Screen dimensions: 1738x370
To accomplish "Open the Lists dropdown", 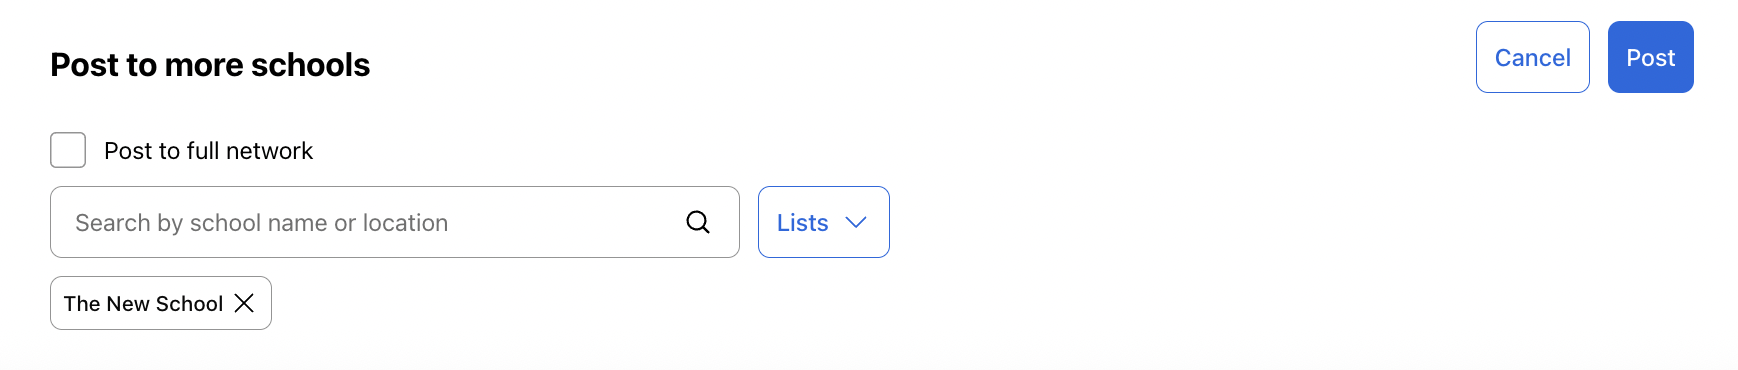I will coord(823,222).
